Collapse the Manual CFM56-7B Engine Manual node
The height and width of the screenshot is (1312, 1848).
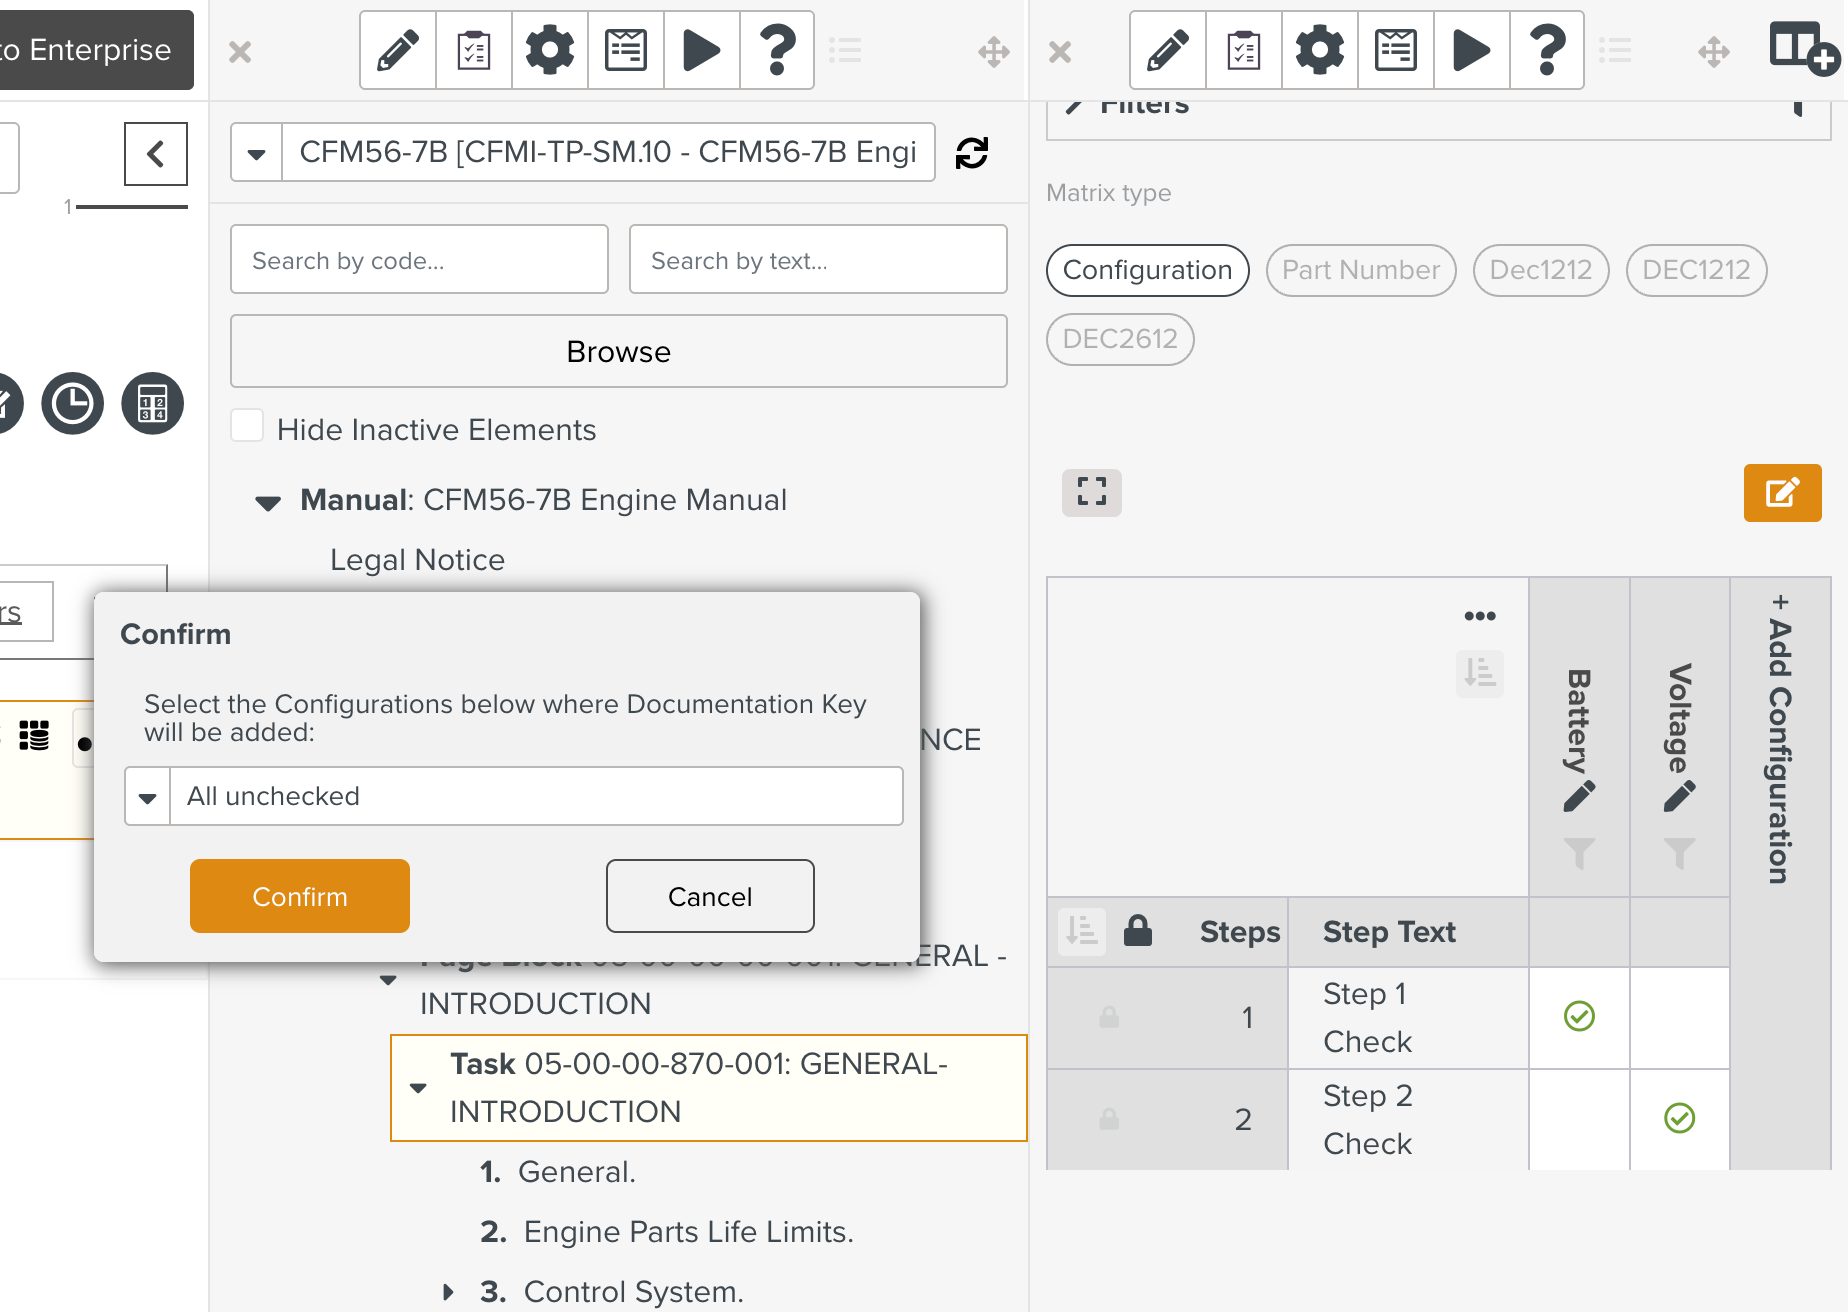[x=268, y=502]
